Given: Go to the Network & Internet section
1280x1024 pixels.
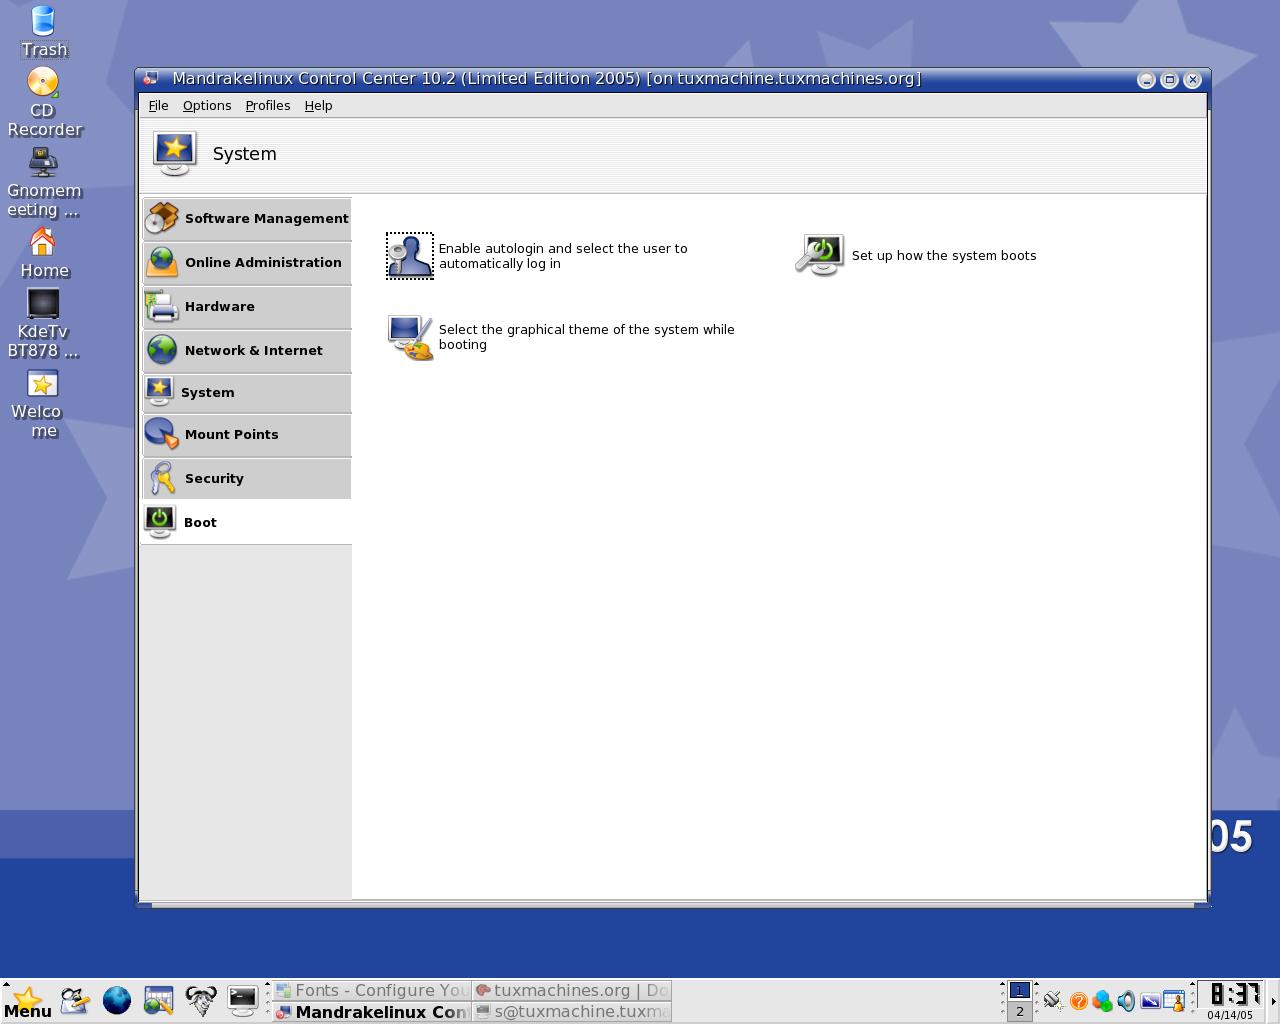Looking at the screenshot, I should click(246, 350).
